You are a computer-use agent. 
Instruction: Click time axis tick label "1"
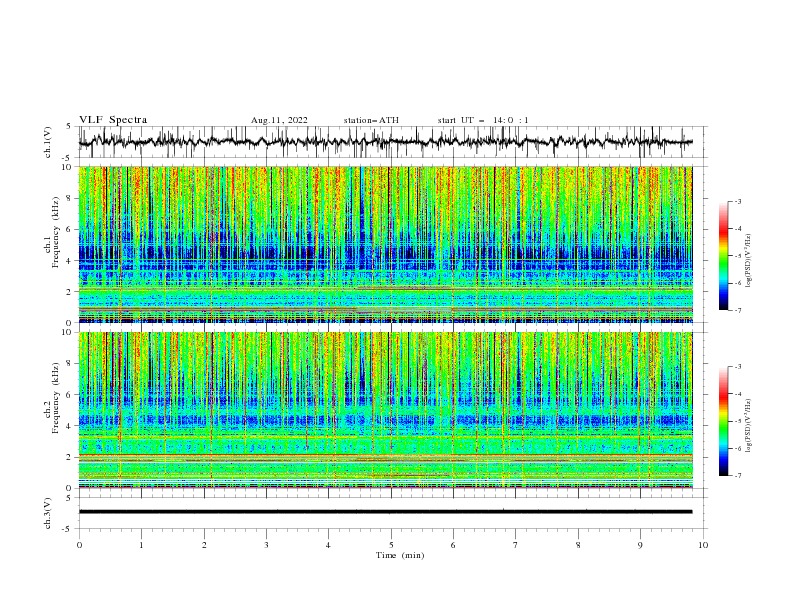click(141, 545)
